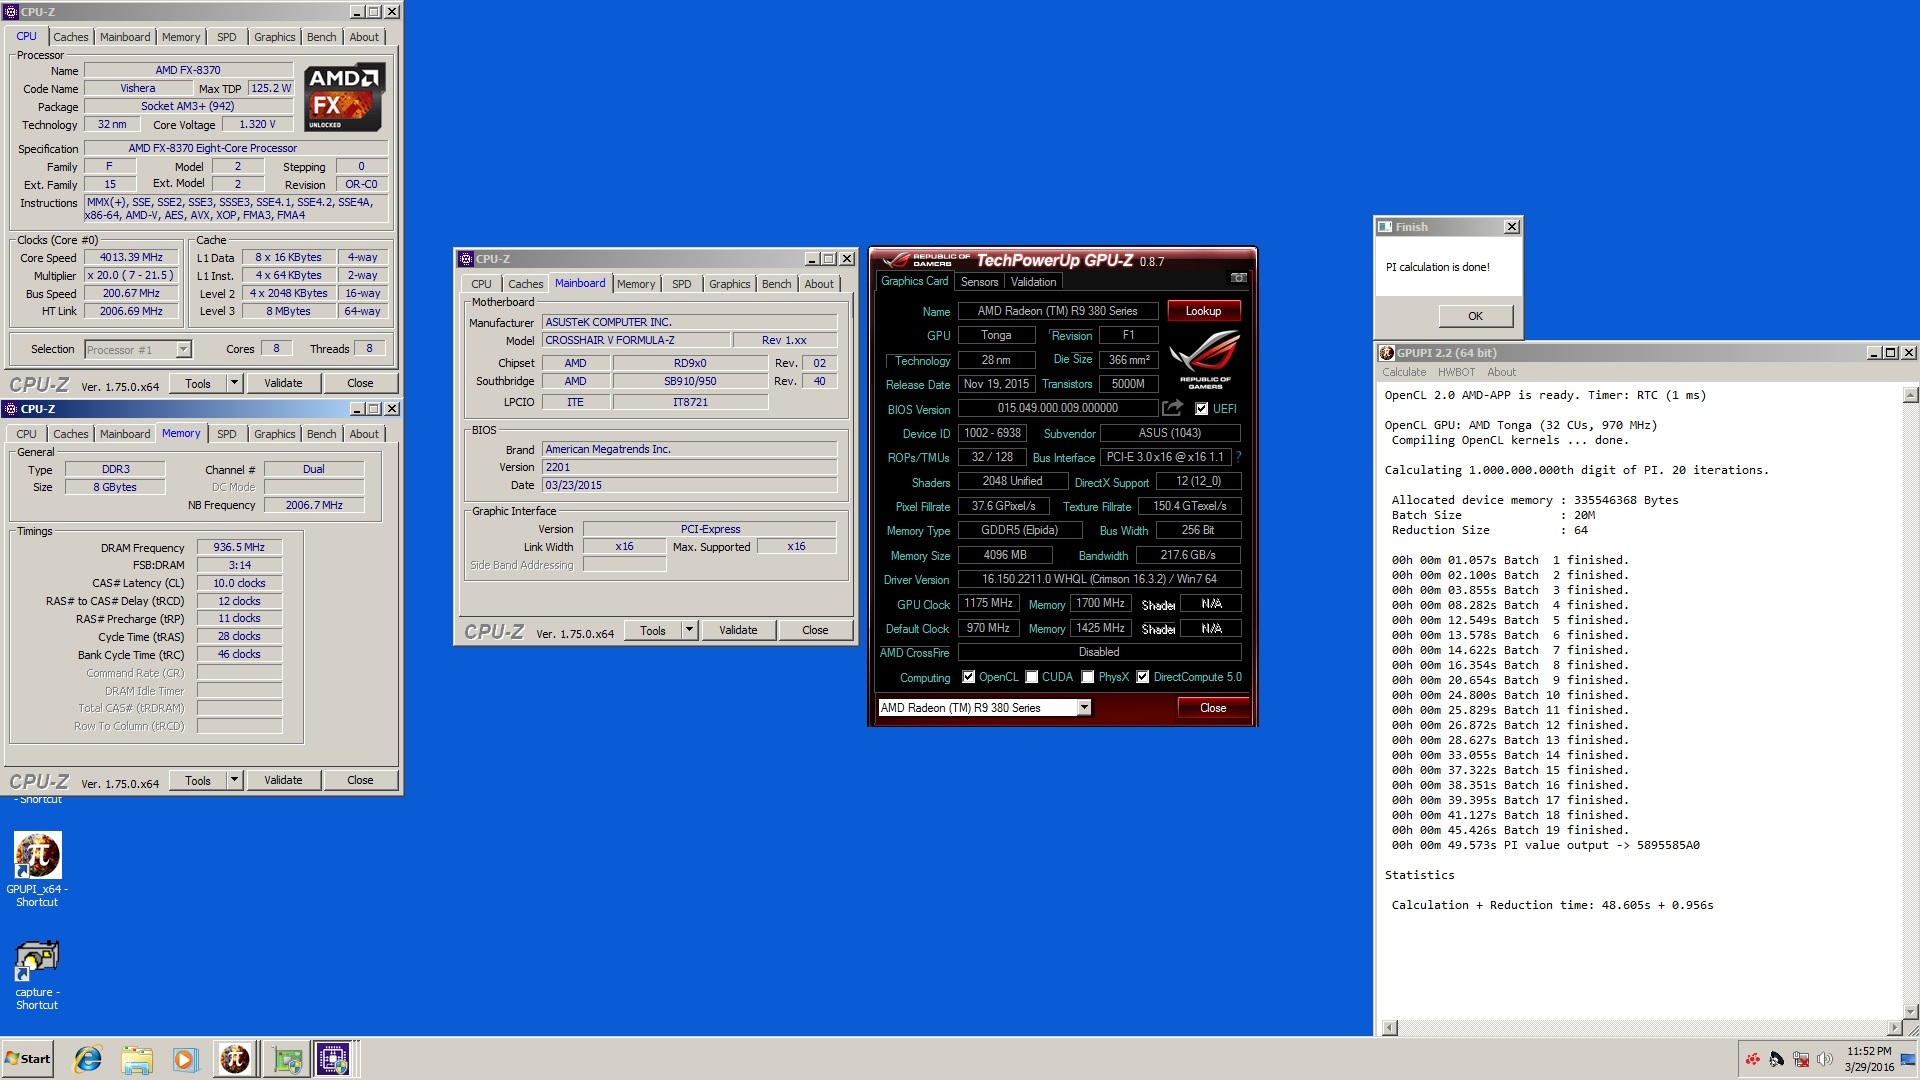Click the Show Desktop icon beside the clock
The image size is (1920, 1080).
coord(1908,1058)
